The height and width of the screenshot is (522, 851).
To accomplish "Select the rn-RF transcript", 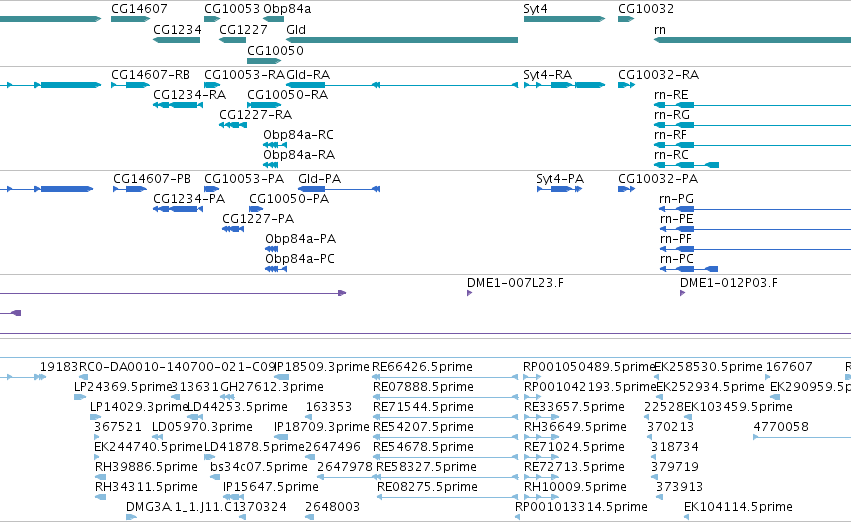I will (752, 145).
